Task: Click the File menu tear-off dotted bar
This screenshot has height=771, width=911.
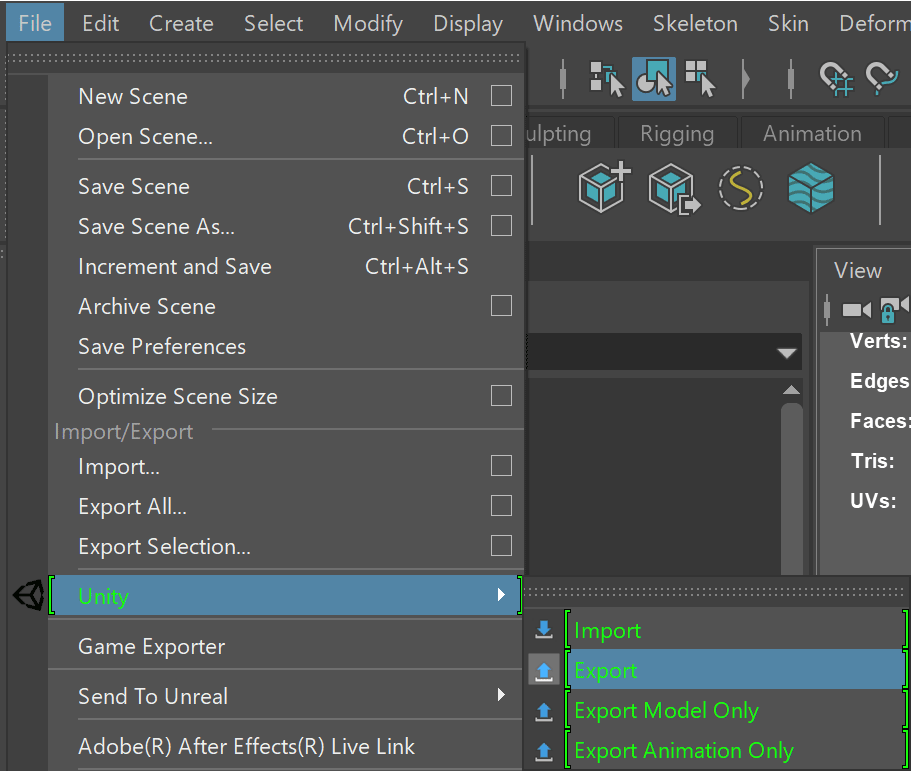Action: click(264, 58)
